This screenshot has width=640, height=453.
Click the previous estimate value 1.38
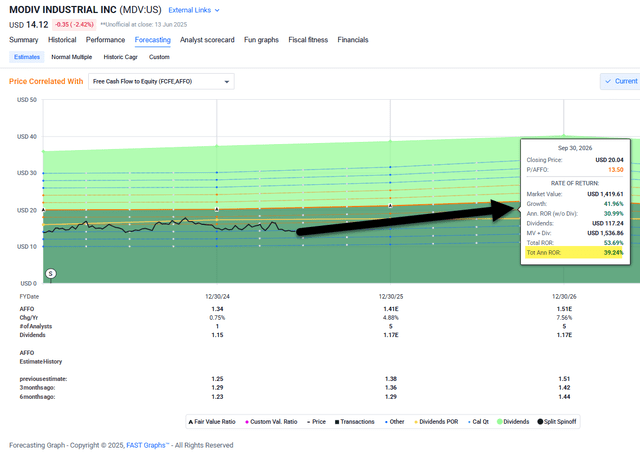[391, 379]
